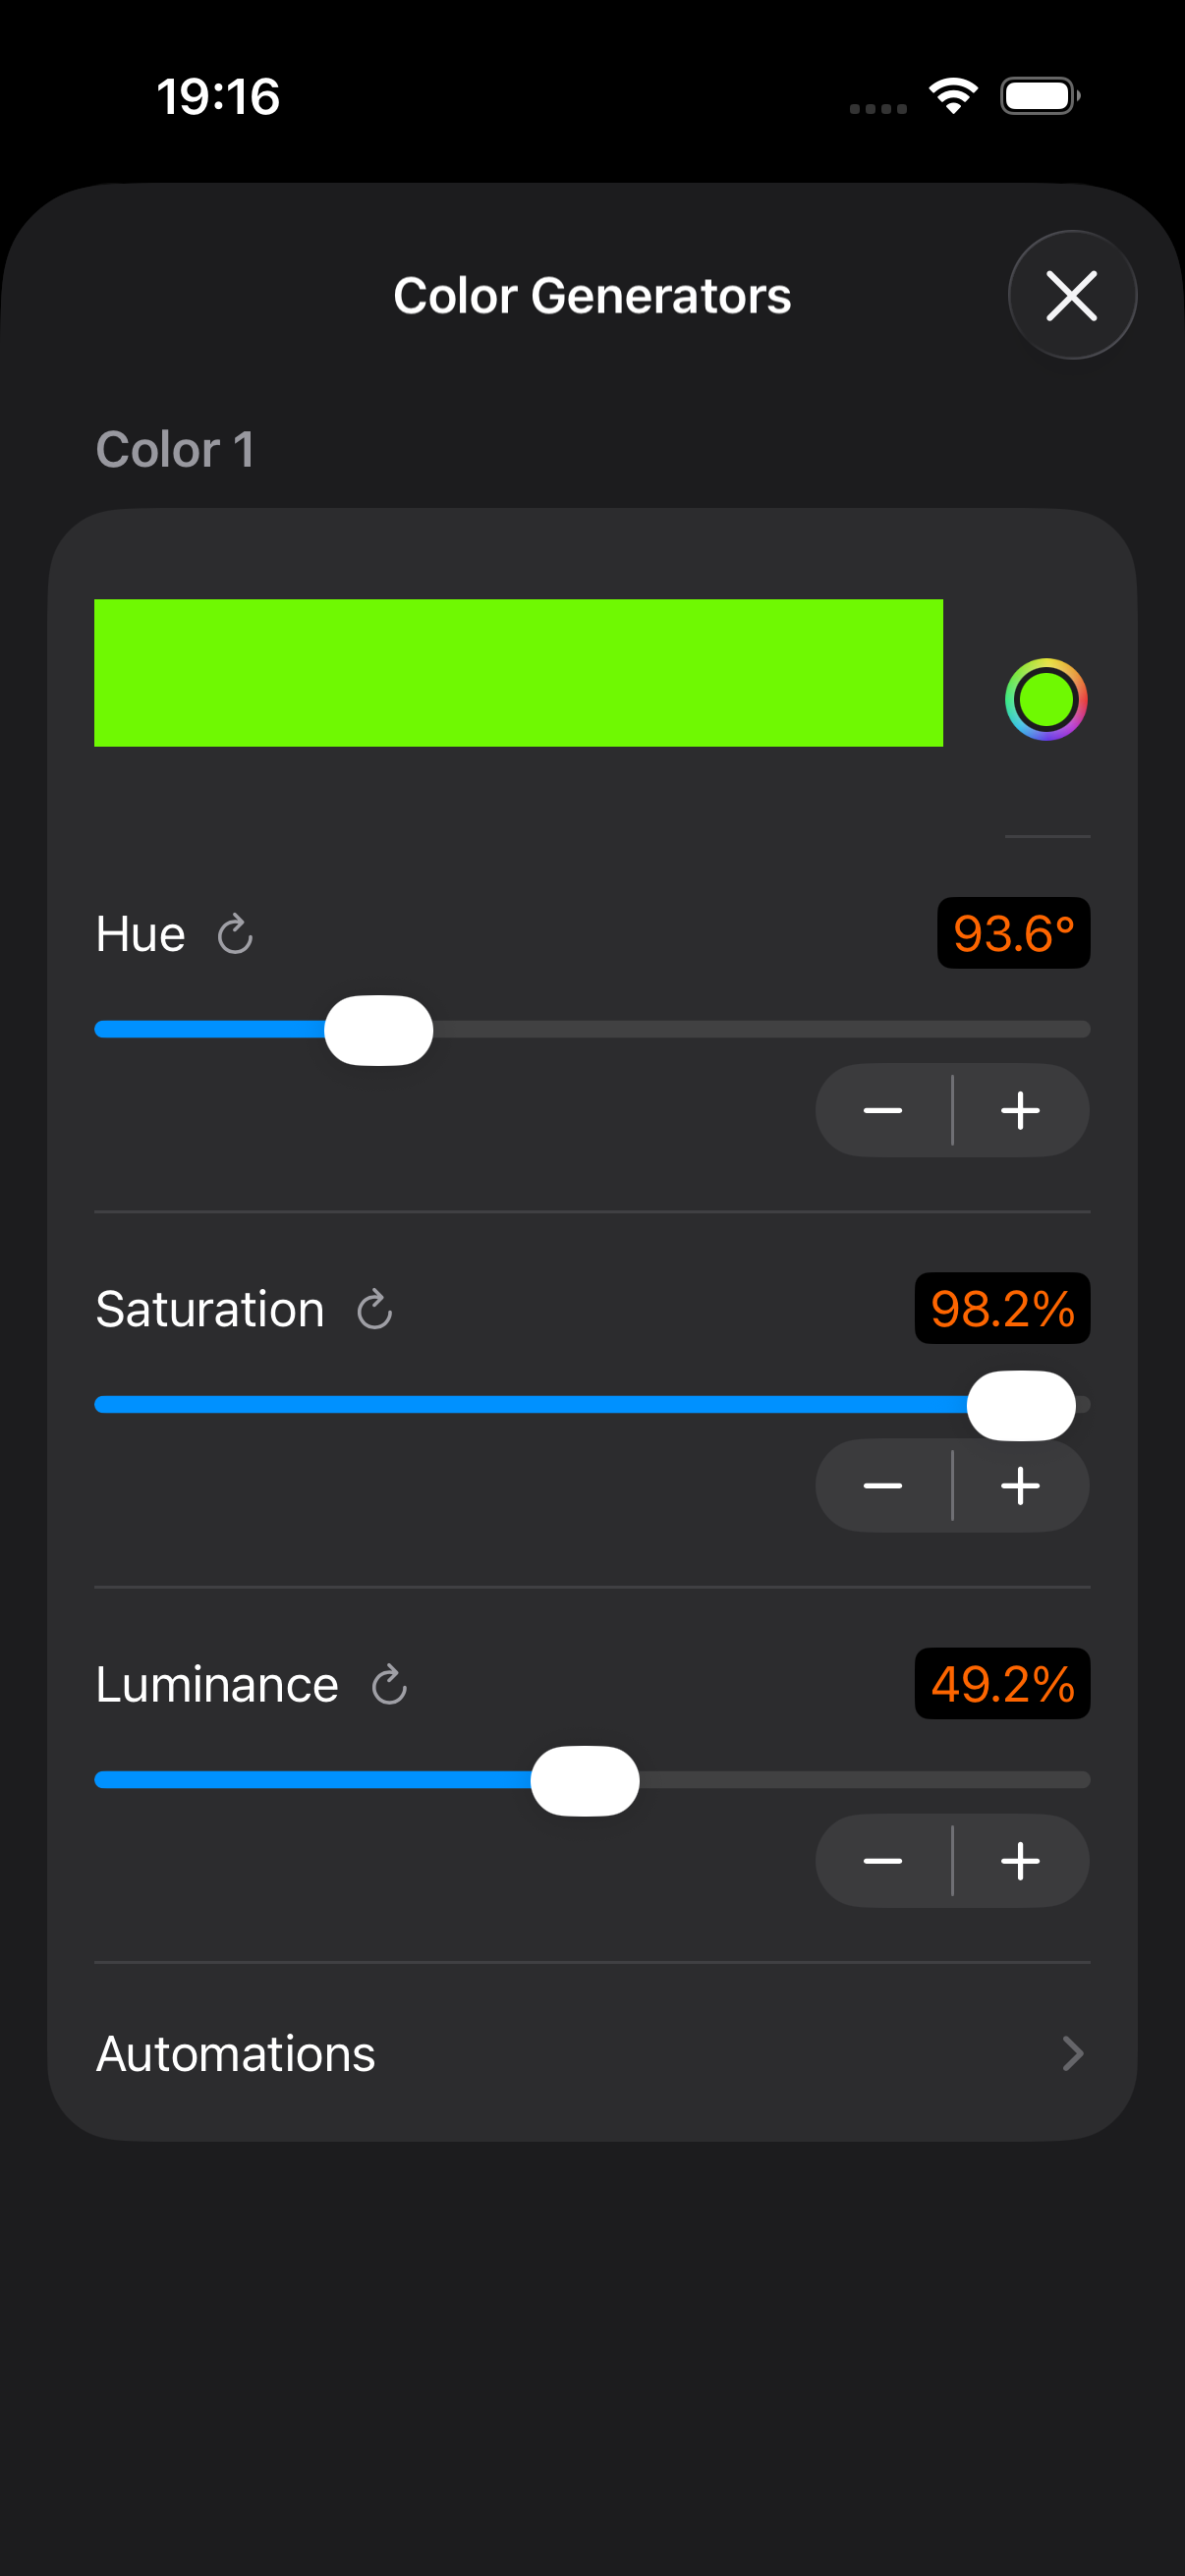This screenshot has height=2576, width=1185.
Task: Increase Hue with plus button
Action: click(1020, 1111)
